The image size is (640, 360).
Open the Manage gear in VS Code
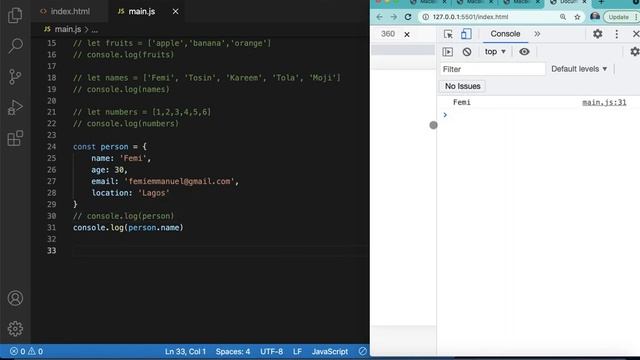point(15,329)
